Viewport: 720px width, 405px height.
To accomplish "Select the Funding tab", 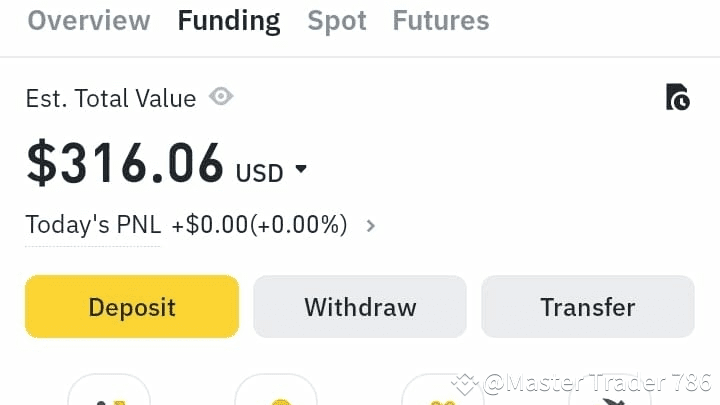I will point(229,20).
